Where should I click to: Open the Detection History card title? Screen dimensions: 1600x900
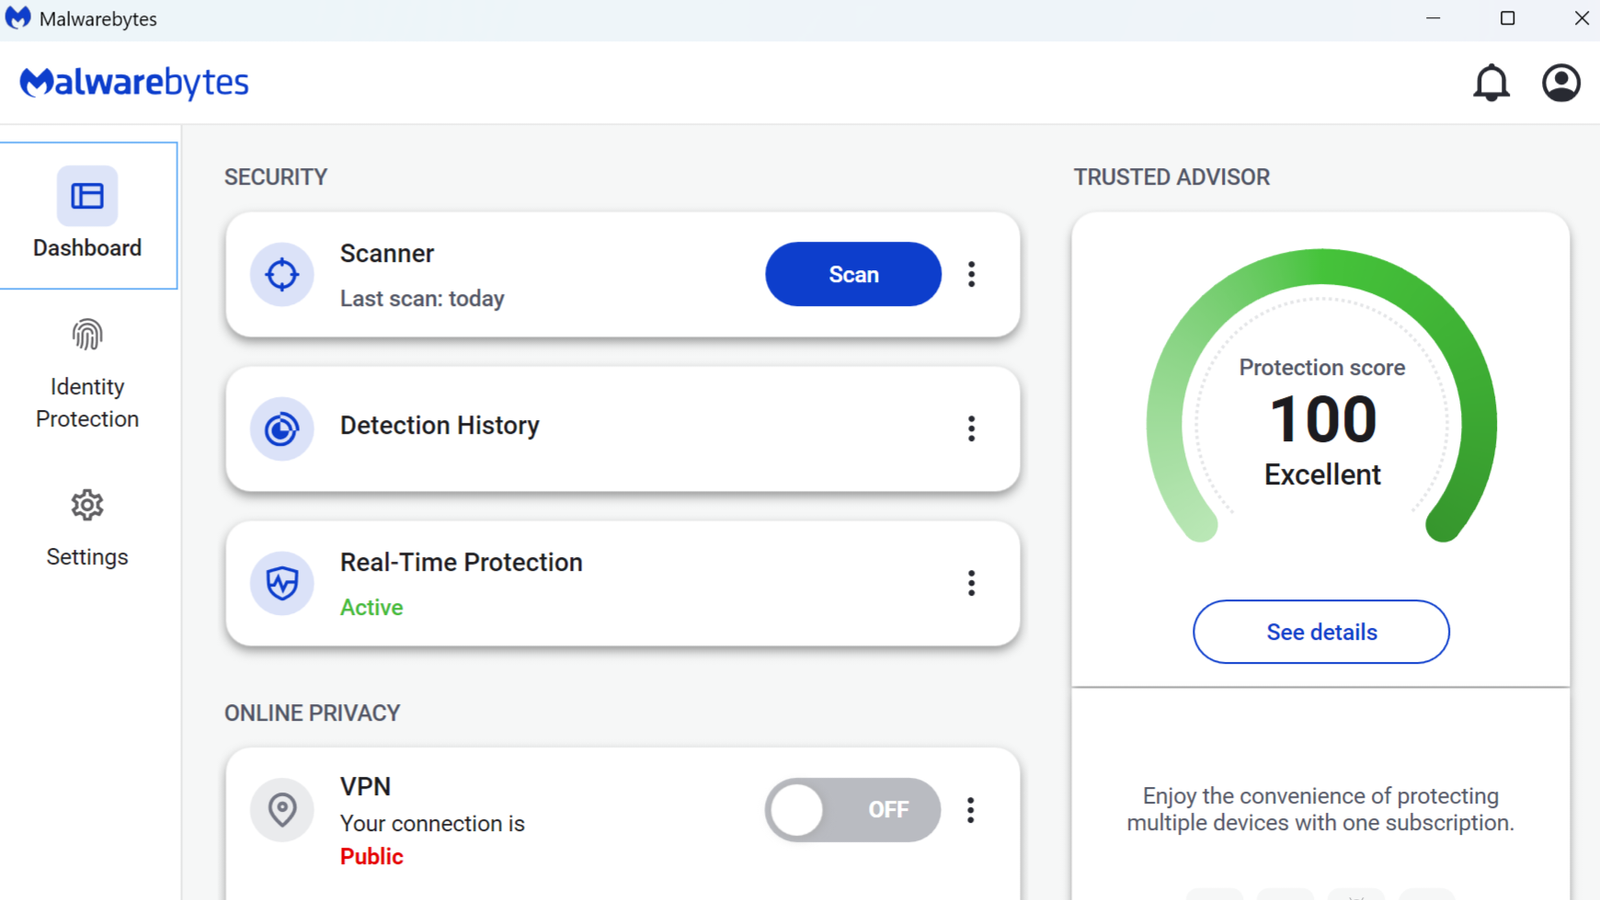[x=440, y=426]
